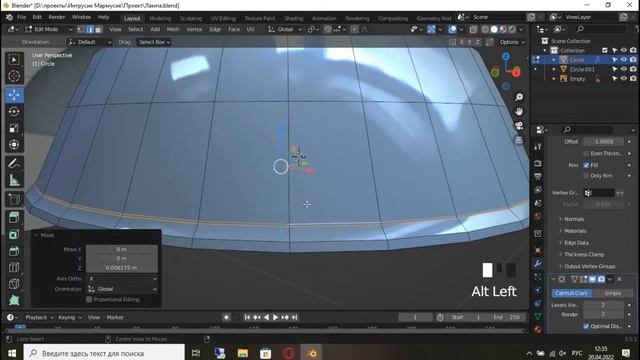Select Catmull-Clark subdivision type
The height and width of the screenshot is (360, 640).
point(572,293)
